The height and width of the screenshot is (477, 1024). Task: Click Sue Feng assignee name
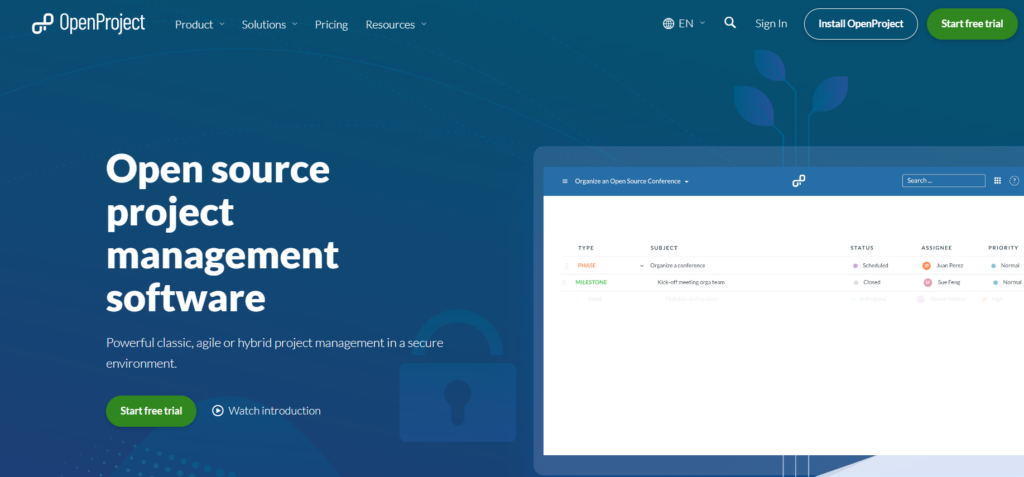[x=949, y=282]
